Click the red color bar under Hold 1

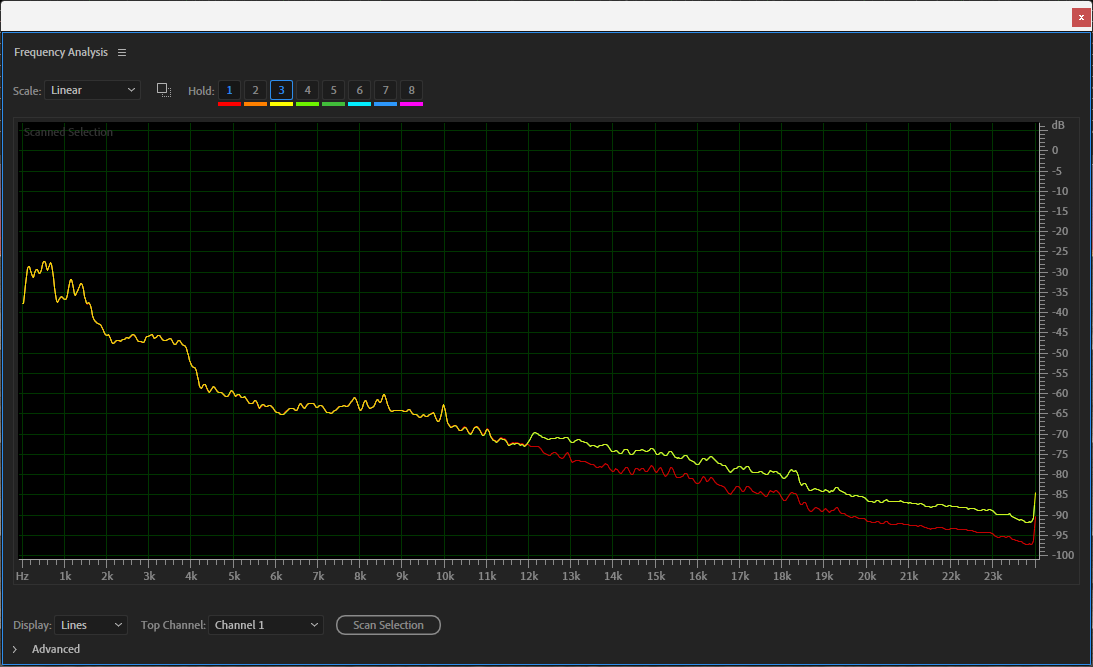pos(229,103)
